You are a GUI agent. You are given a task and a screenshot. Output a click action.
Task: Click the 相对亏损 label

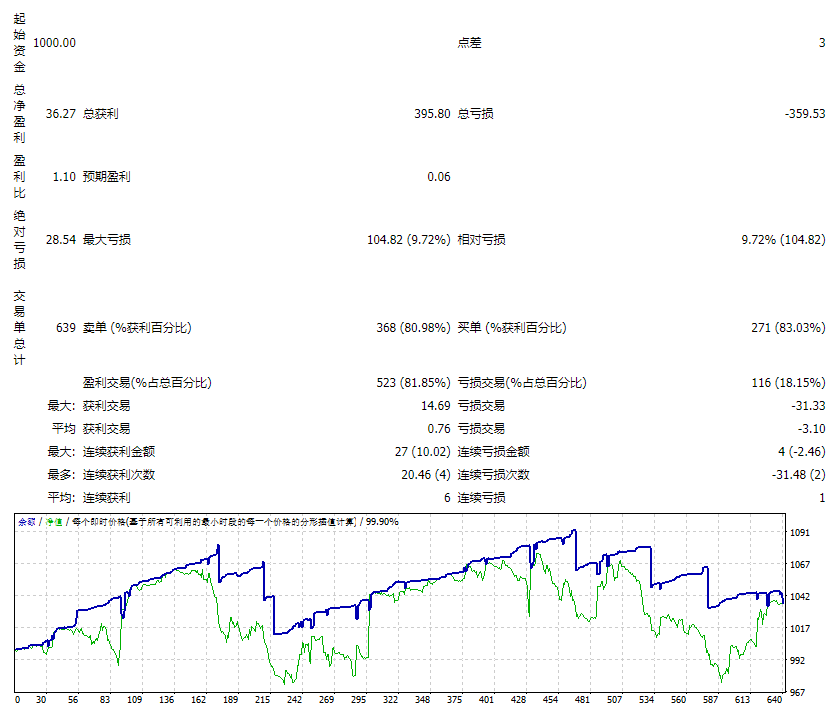point(481,240)
